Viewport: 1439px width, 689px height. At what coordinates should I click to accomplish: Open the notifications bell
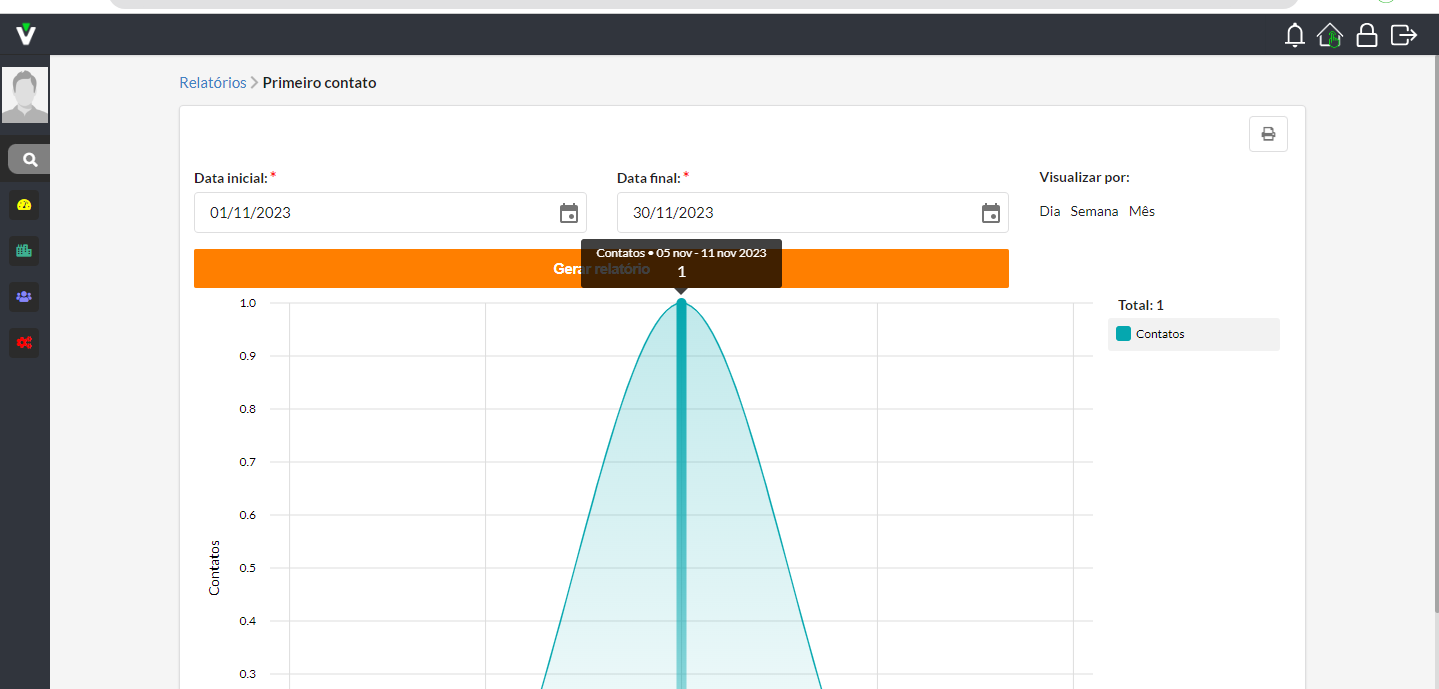click(1295, 35)
